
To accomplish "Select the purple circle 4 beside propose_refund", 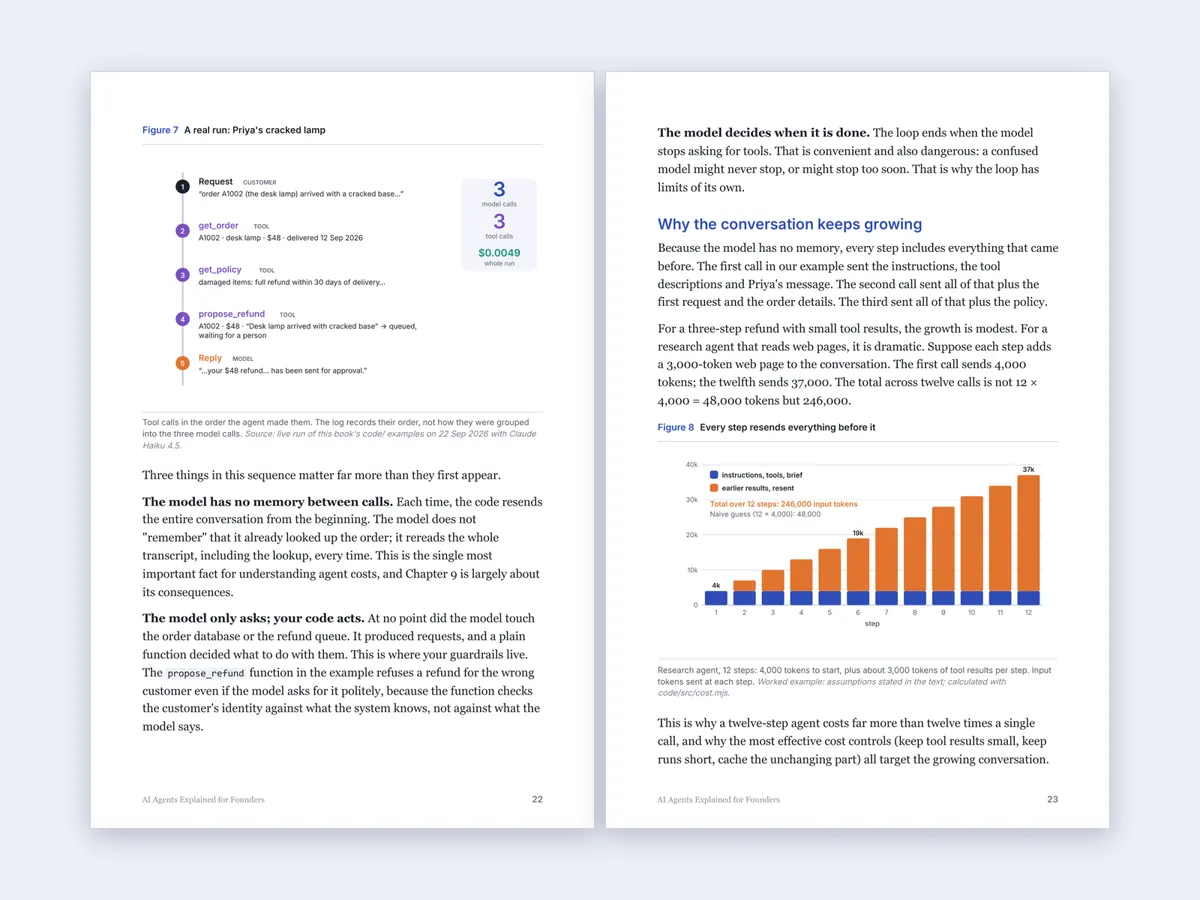I will point(182,319).
